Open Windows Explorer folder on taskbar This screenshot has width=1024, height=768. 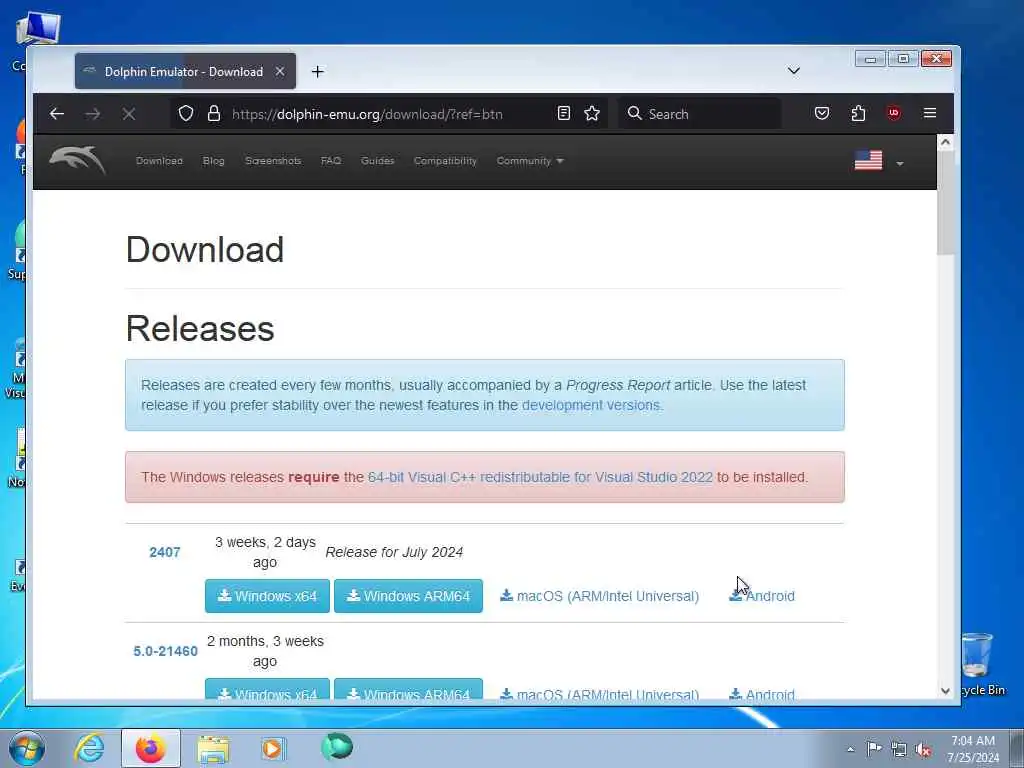click(214, 749)
